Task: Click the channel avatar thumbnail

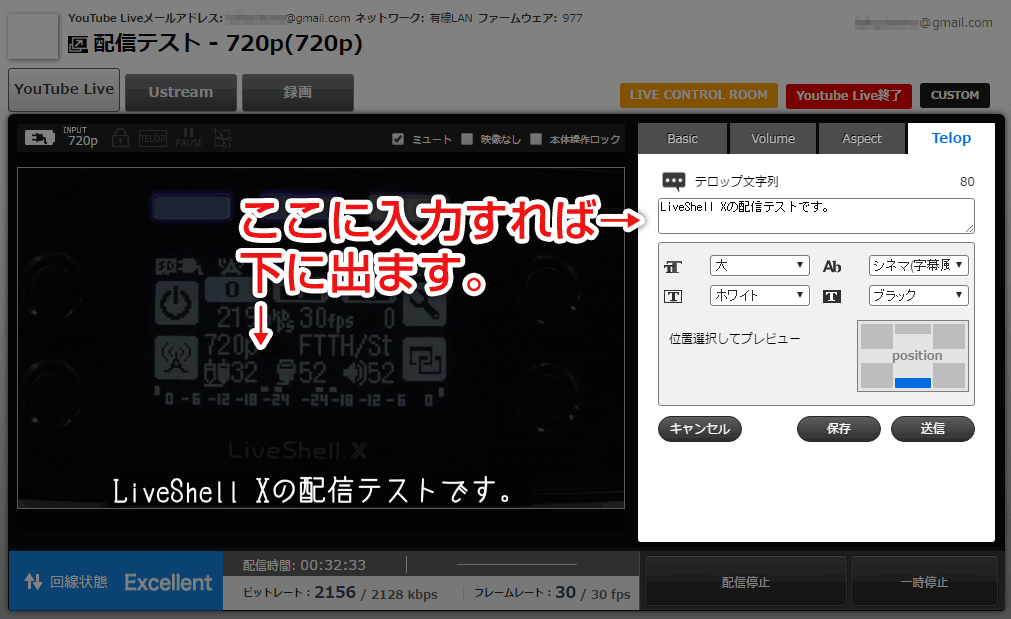Action: pyautogui.click(x=33, y=36)
